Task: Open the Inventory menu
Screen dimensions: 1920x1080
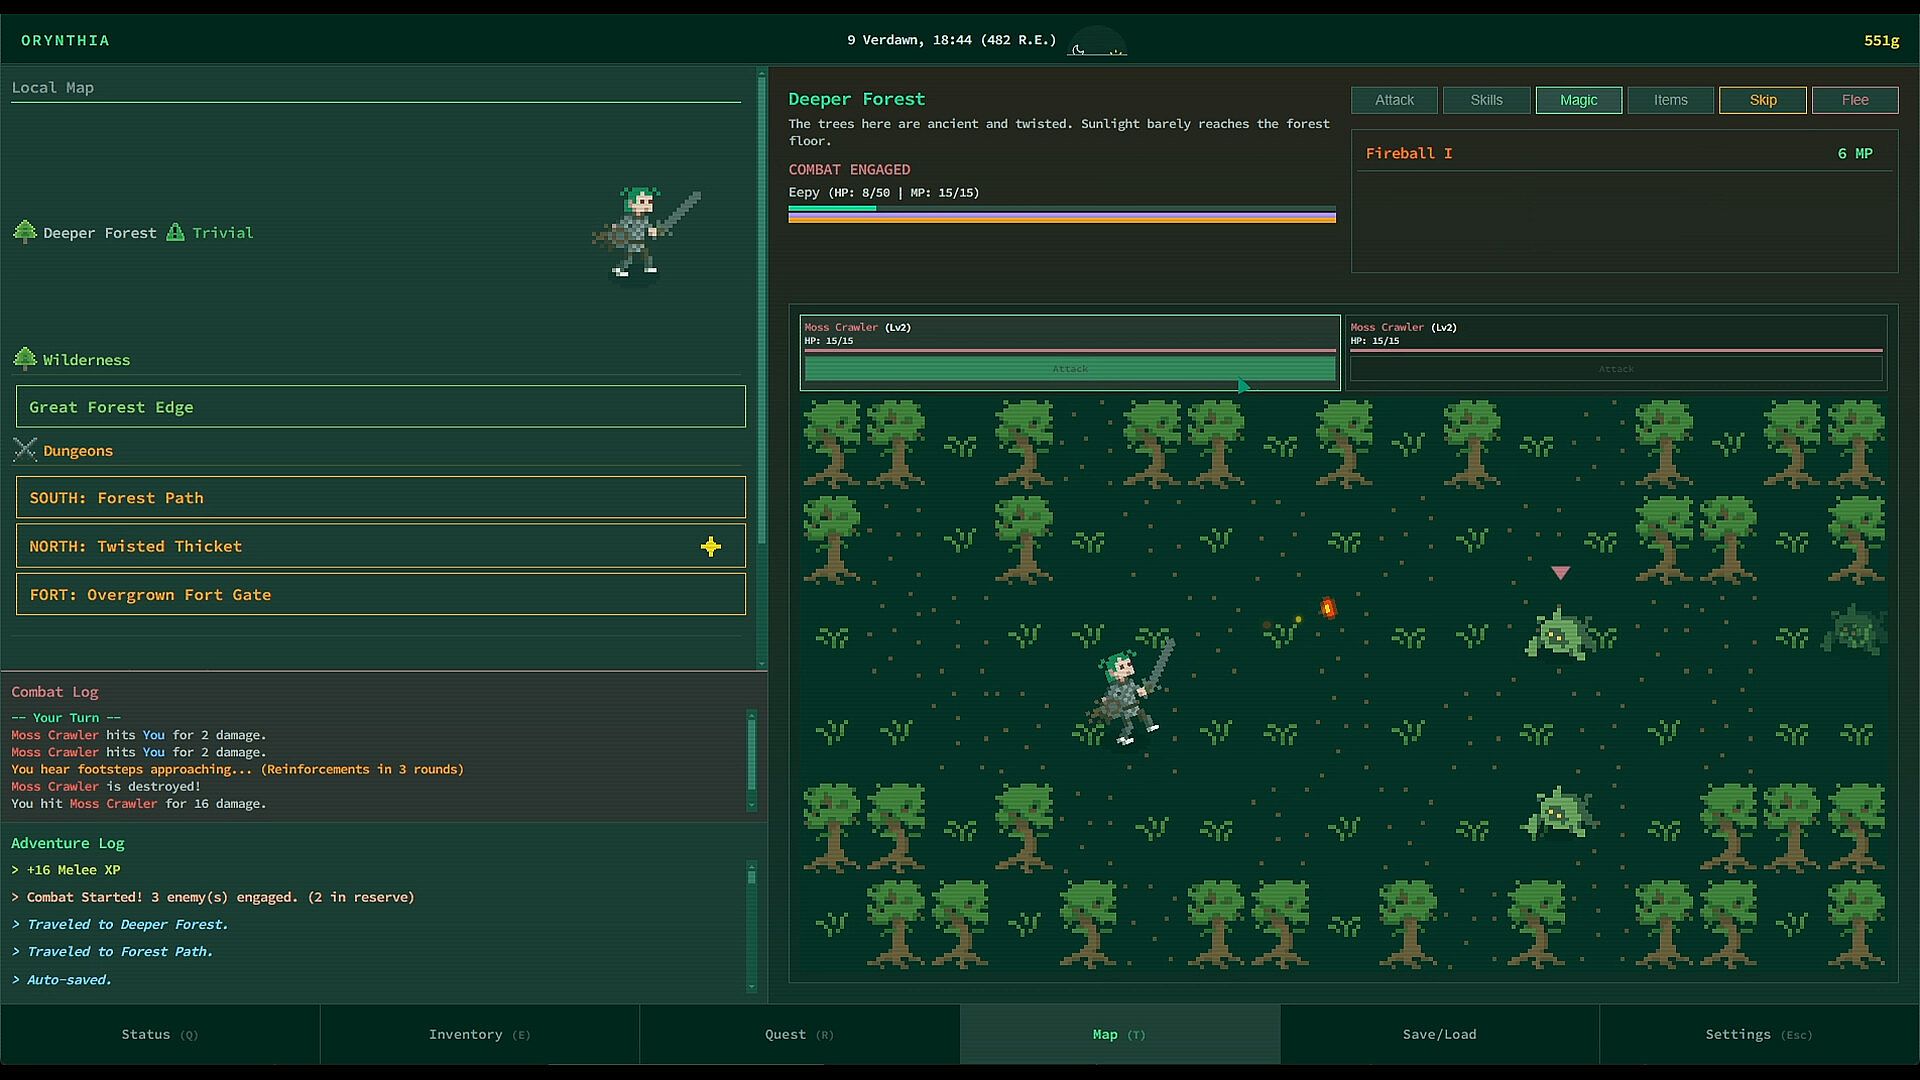Action: click(x=479, y=1034)
